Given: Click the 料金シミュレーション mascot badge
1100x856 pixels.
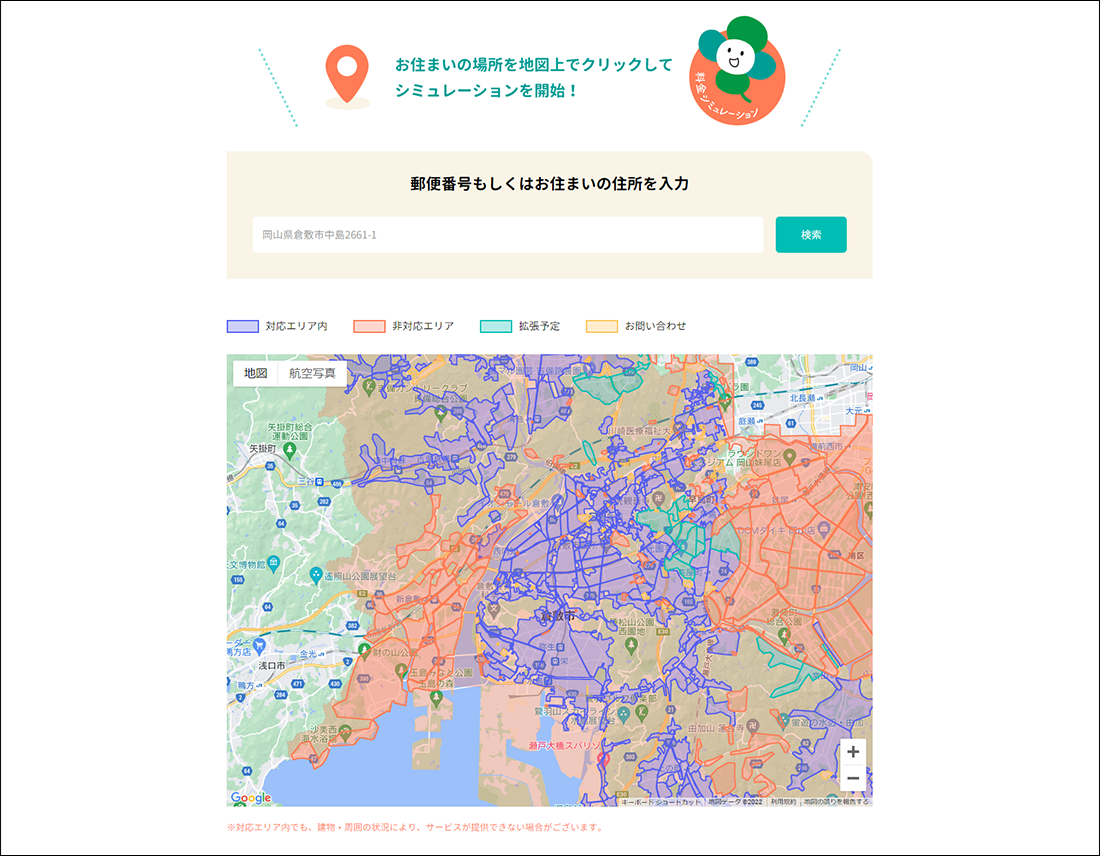Looking at the screenshot, I should tap(737, 70).
